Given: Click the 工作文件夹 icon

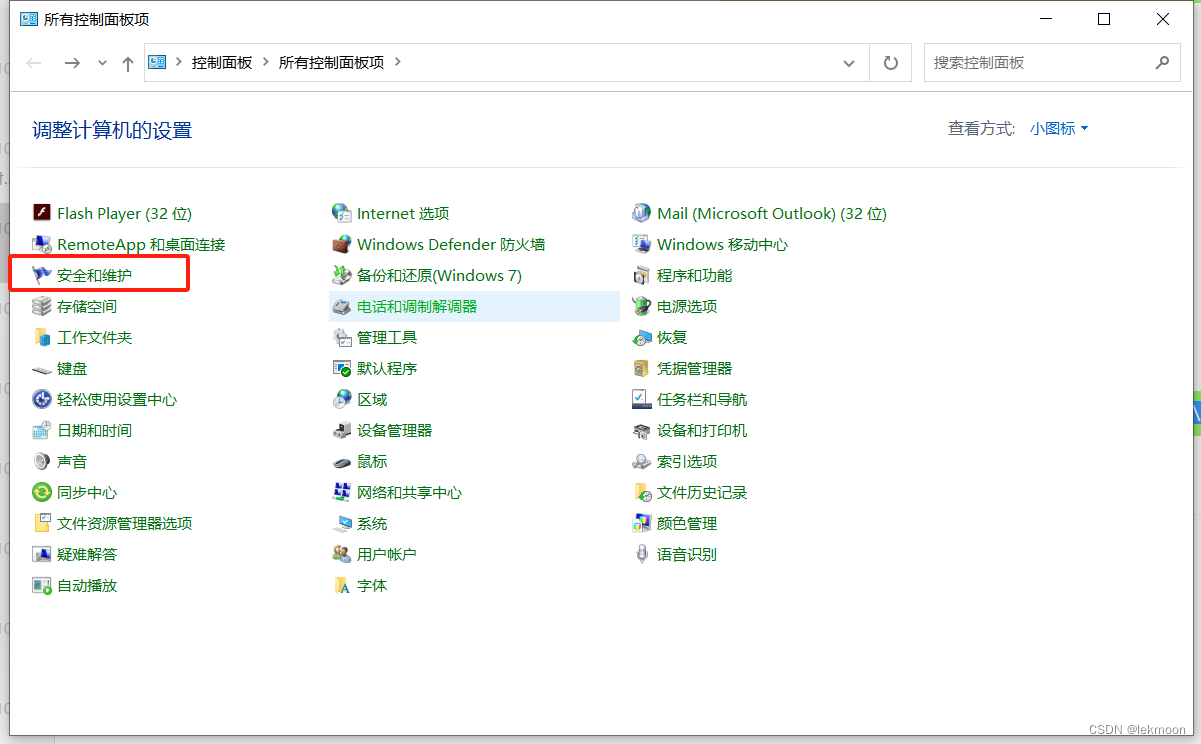Looking at the screenshot, I should pyautogui.click(x=41, y=337).
